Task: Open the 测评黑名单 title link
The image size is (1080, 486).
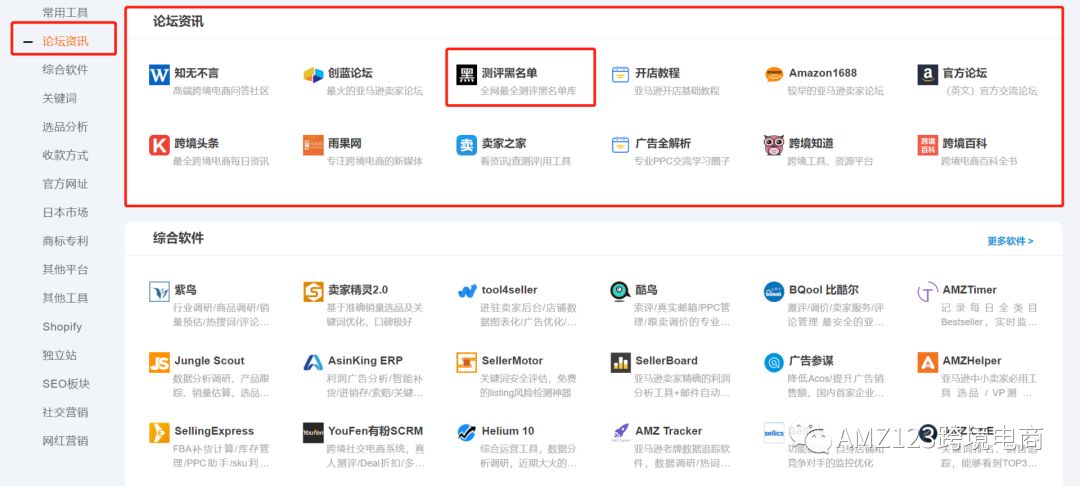Action: (x=509, y=73)
